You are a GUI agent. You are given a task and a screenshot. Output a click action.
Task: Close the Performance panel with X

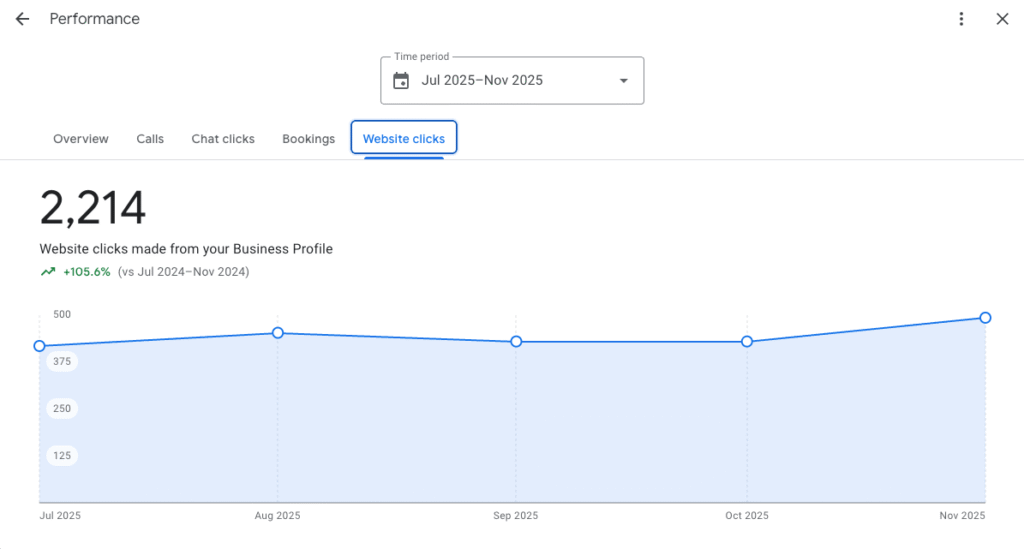[1002, 19]
